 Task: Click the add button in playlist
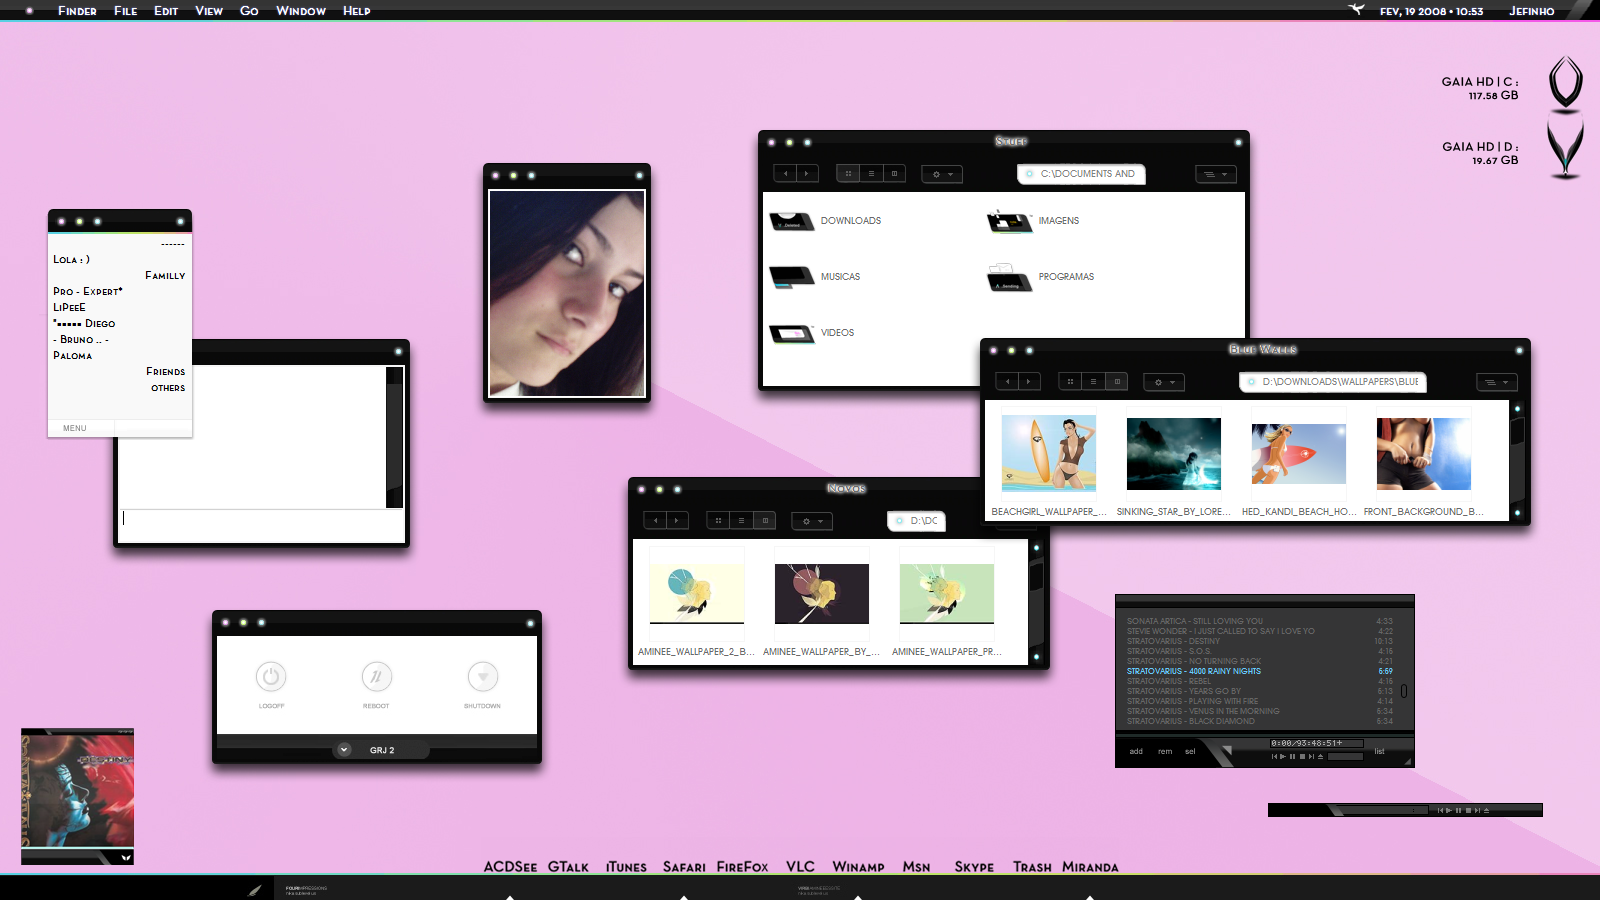click(1136, 751)
